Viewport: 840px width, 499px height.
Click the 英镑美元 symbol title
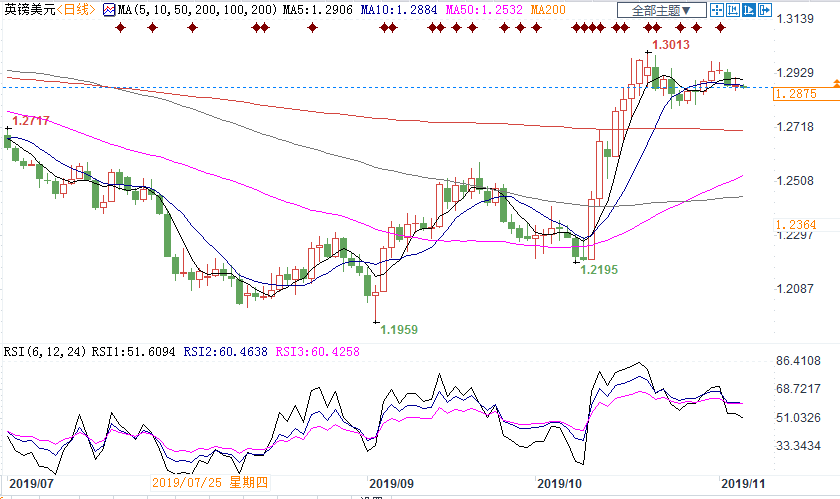[x=26, y=10]
